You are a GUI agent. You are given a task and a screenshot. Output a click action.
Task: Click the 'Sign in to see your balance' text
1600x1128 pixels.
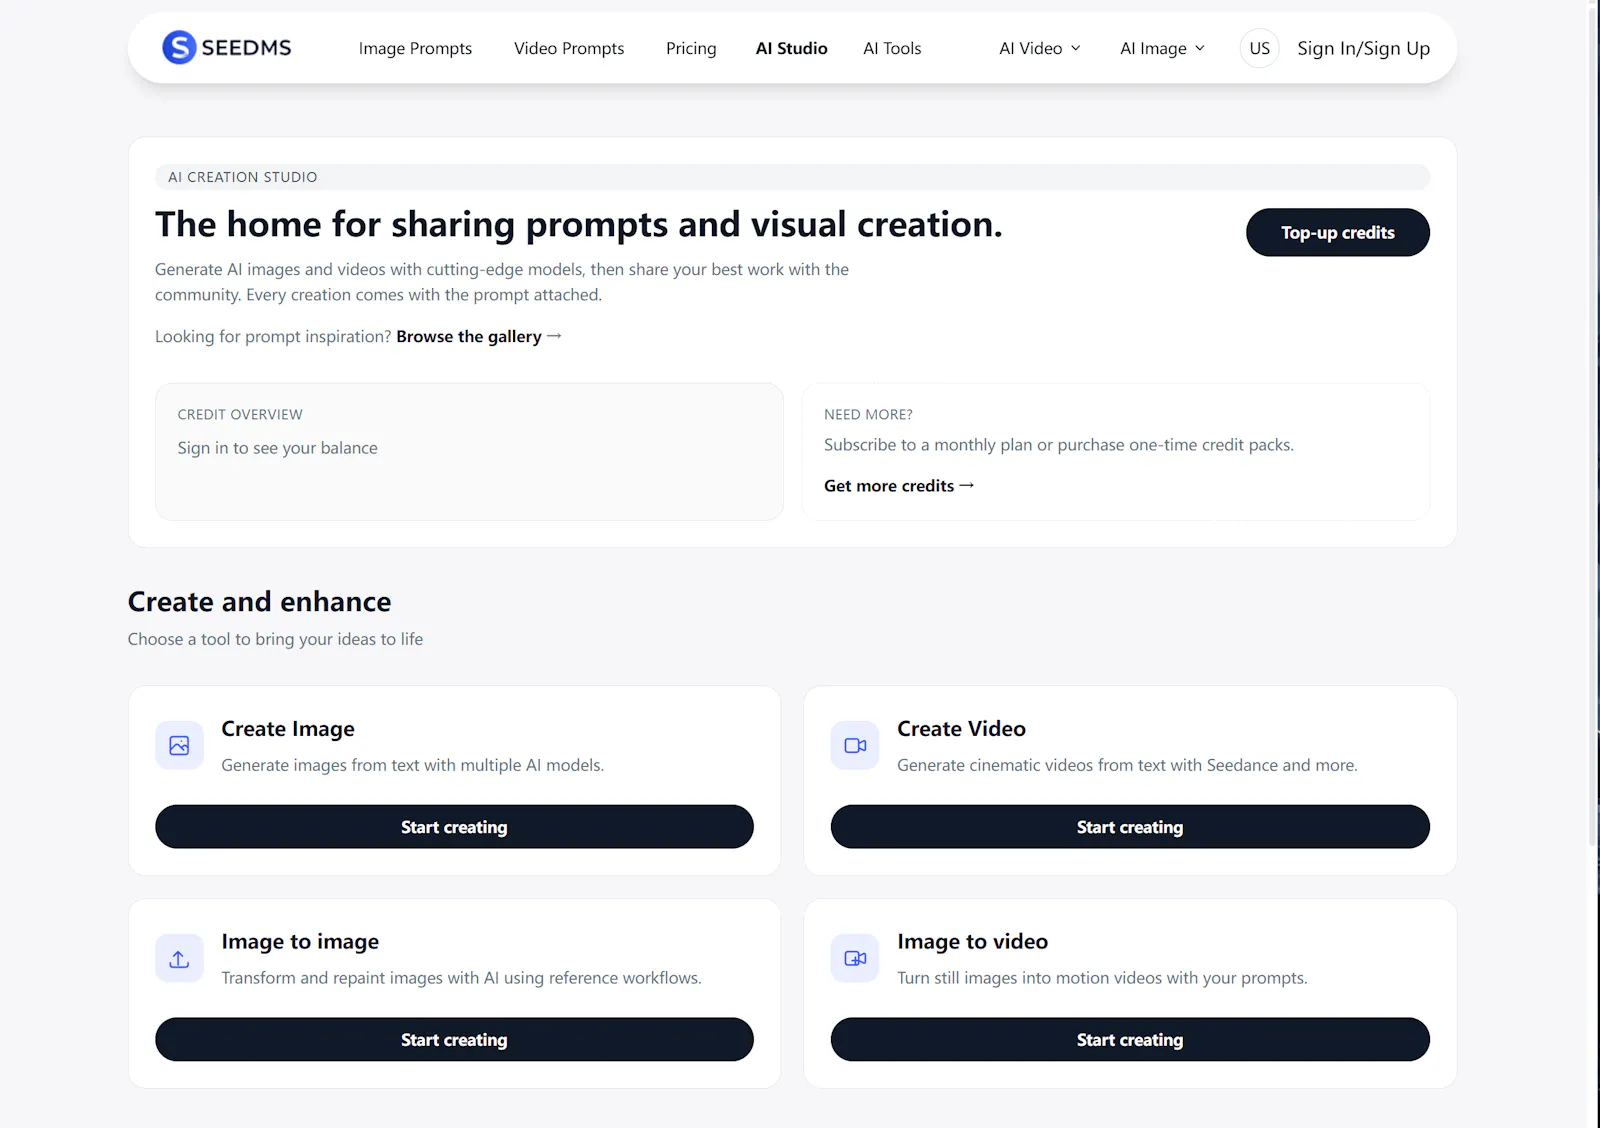point(277,448)
